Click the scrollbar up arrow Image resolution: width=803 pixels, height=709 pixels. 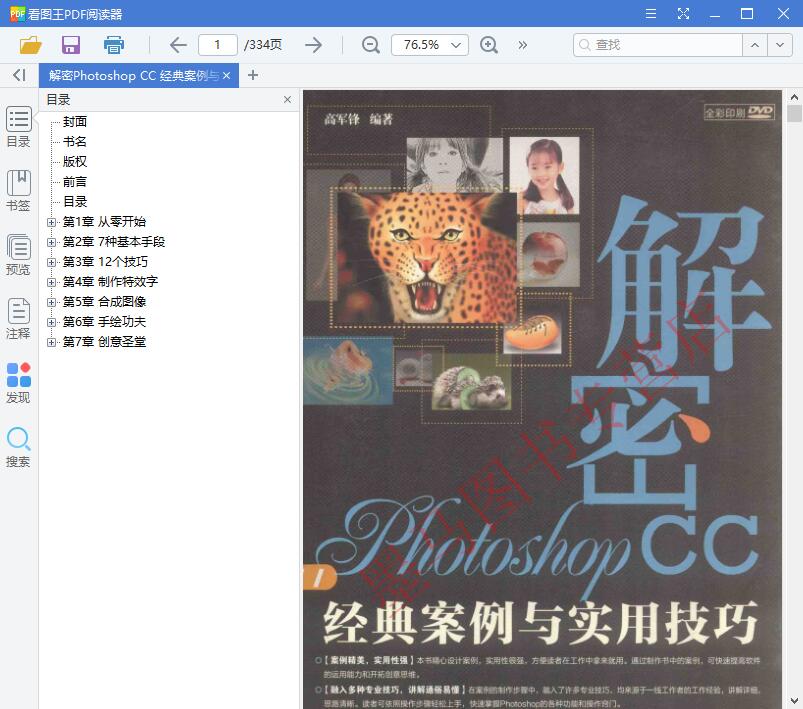coord(794,96)
